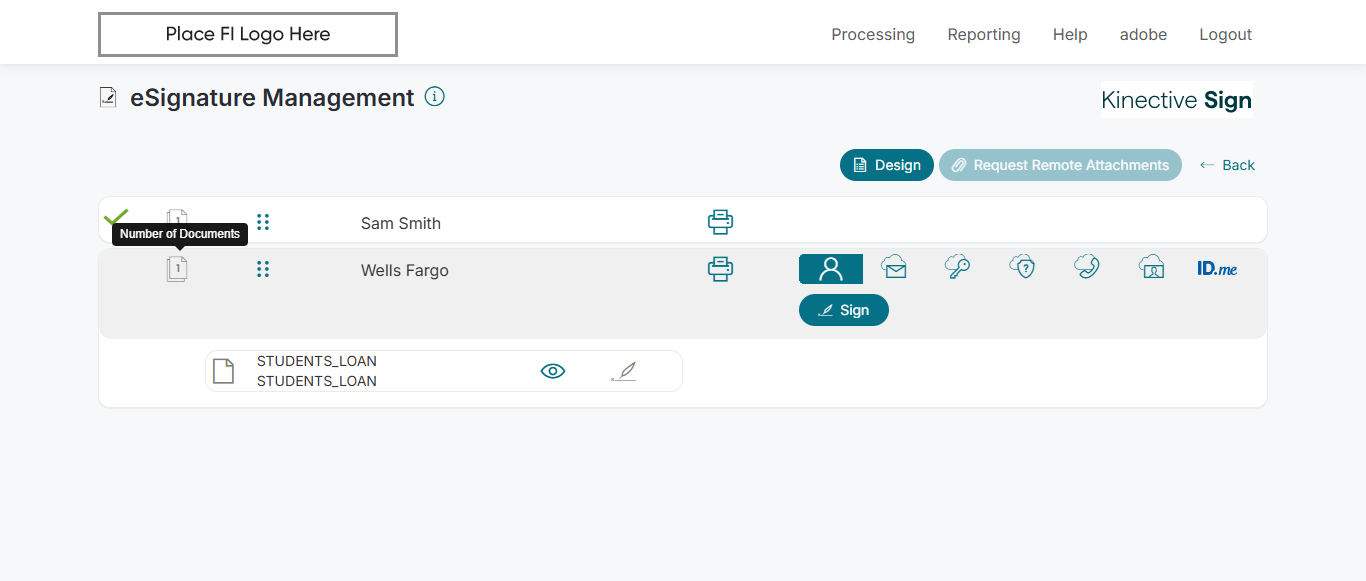Click the info icon beside eSignature Management

click(x=435, y=97)
